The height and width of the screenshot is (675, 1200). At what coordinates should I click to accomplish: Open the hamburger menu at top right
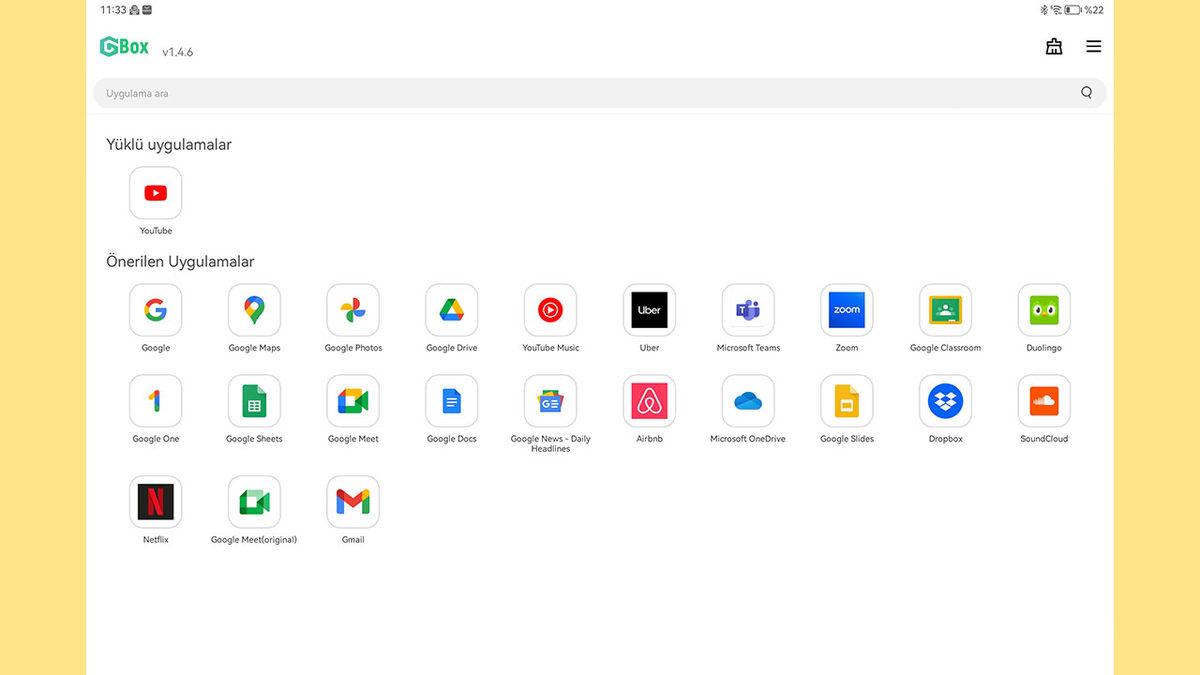coord(1094,46)
